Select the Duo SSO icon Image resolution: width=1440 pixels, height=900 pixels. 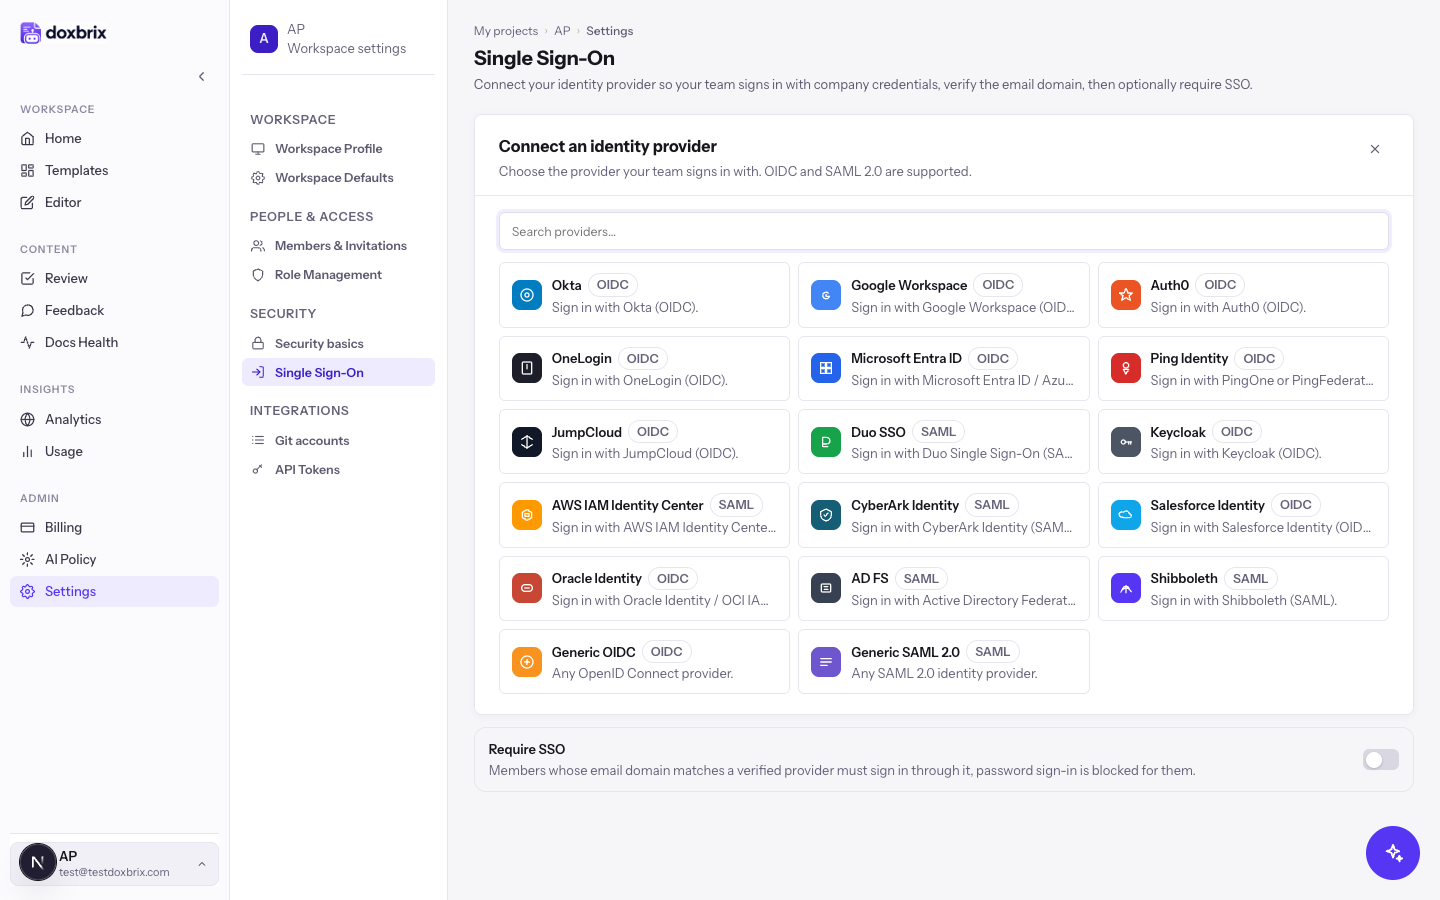(x=826, y=442)
